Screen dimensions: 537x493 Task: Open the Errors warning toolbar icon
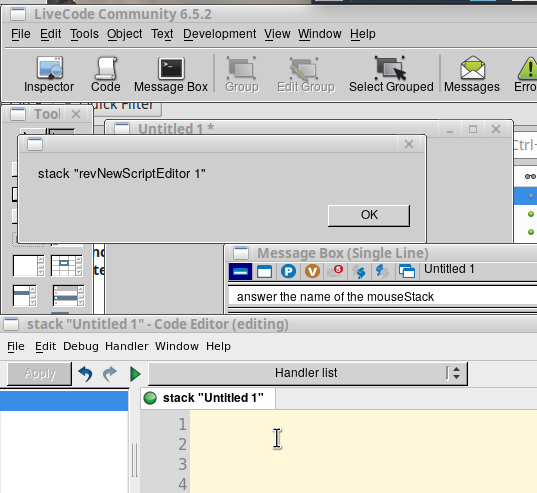[x=526, y=75]
